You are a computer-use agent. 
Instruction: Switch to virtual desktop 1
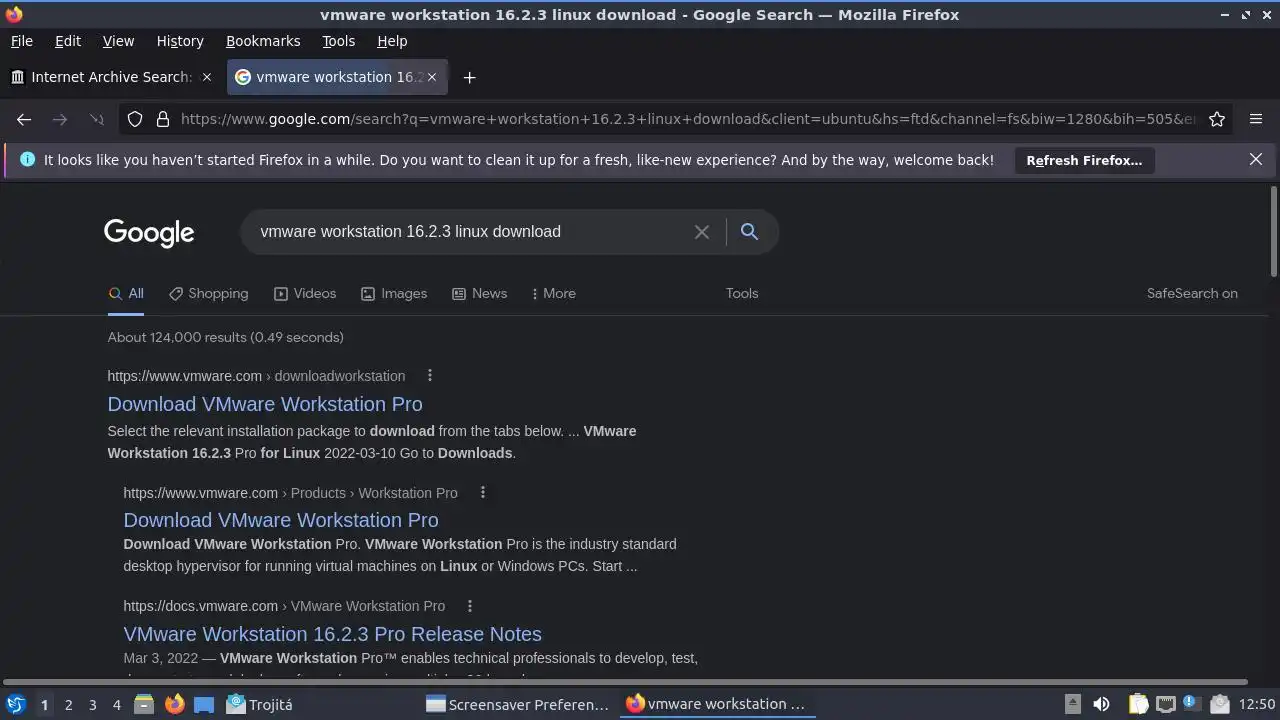pos(44,705)
